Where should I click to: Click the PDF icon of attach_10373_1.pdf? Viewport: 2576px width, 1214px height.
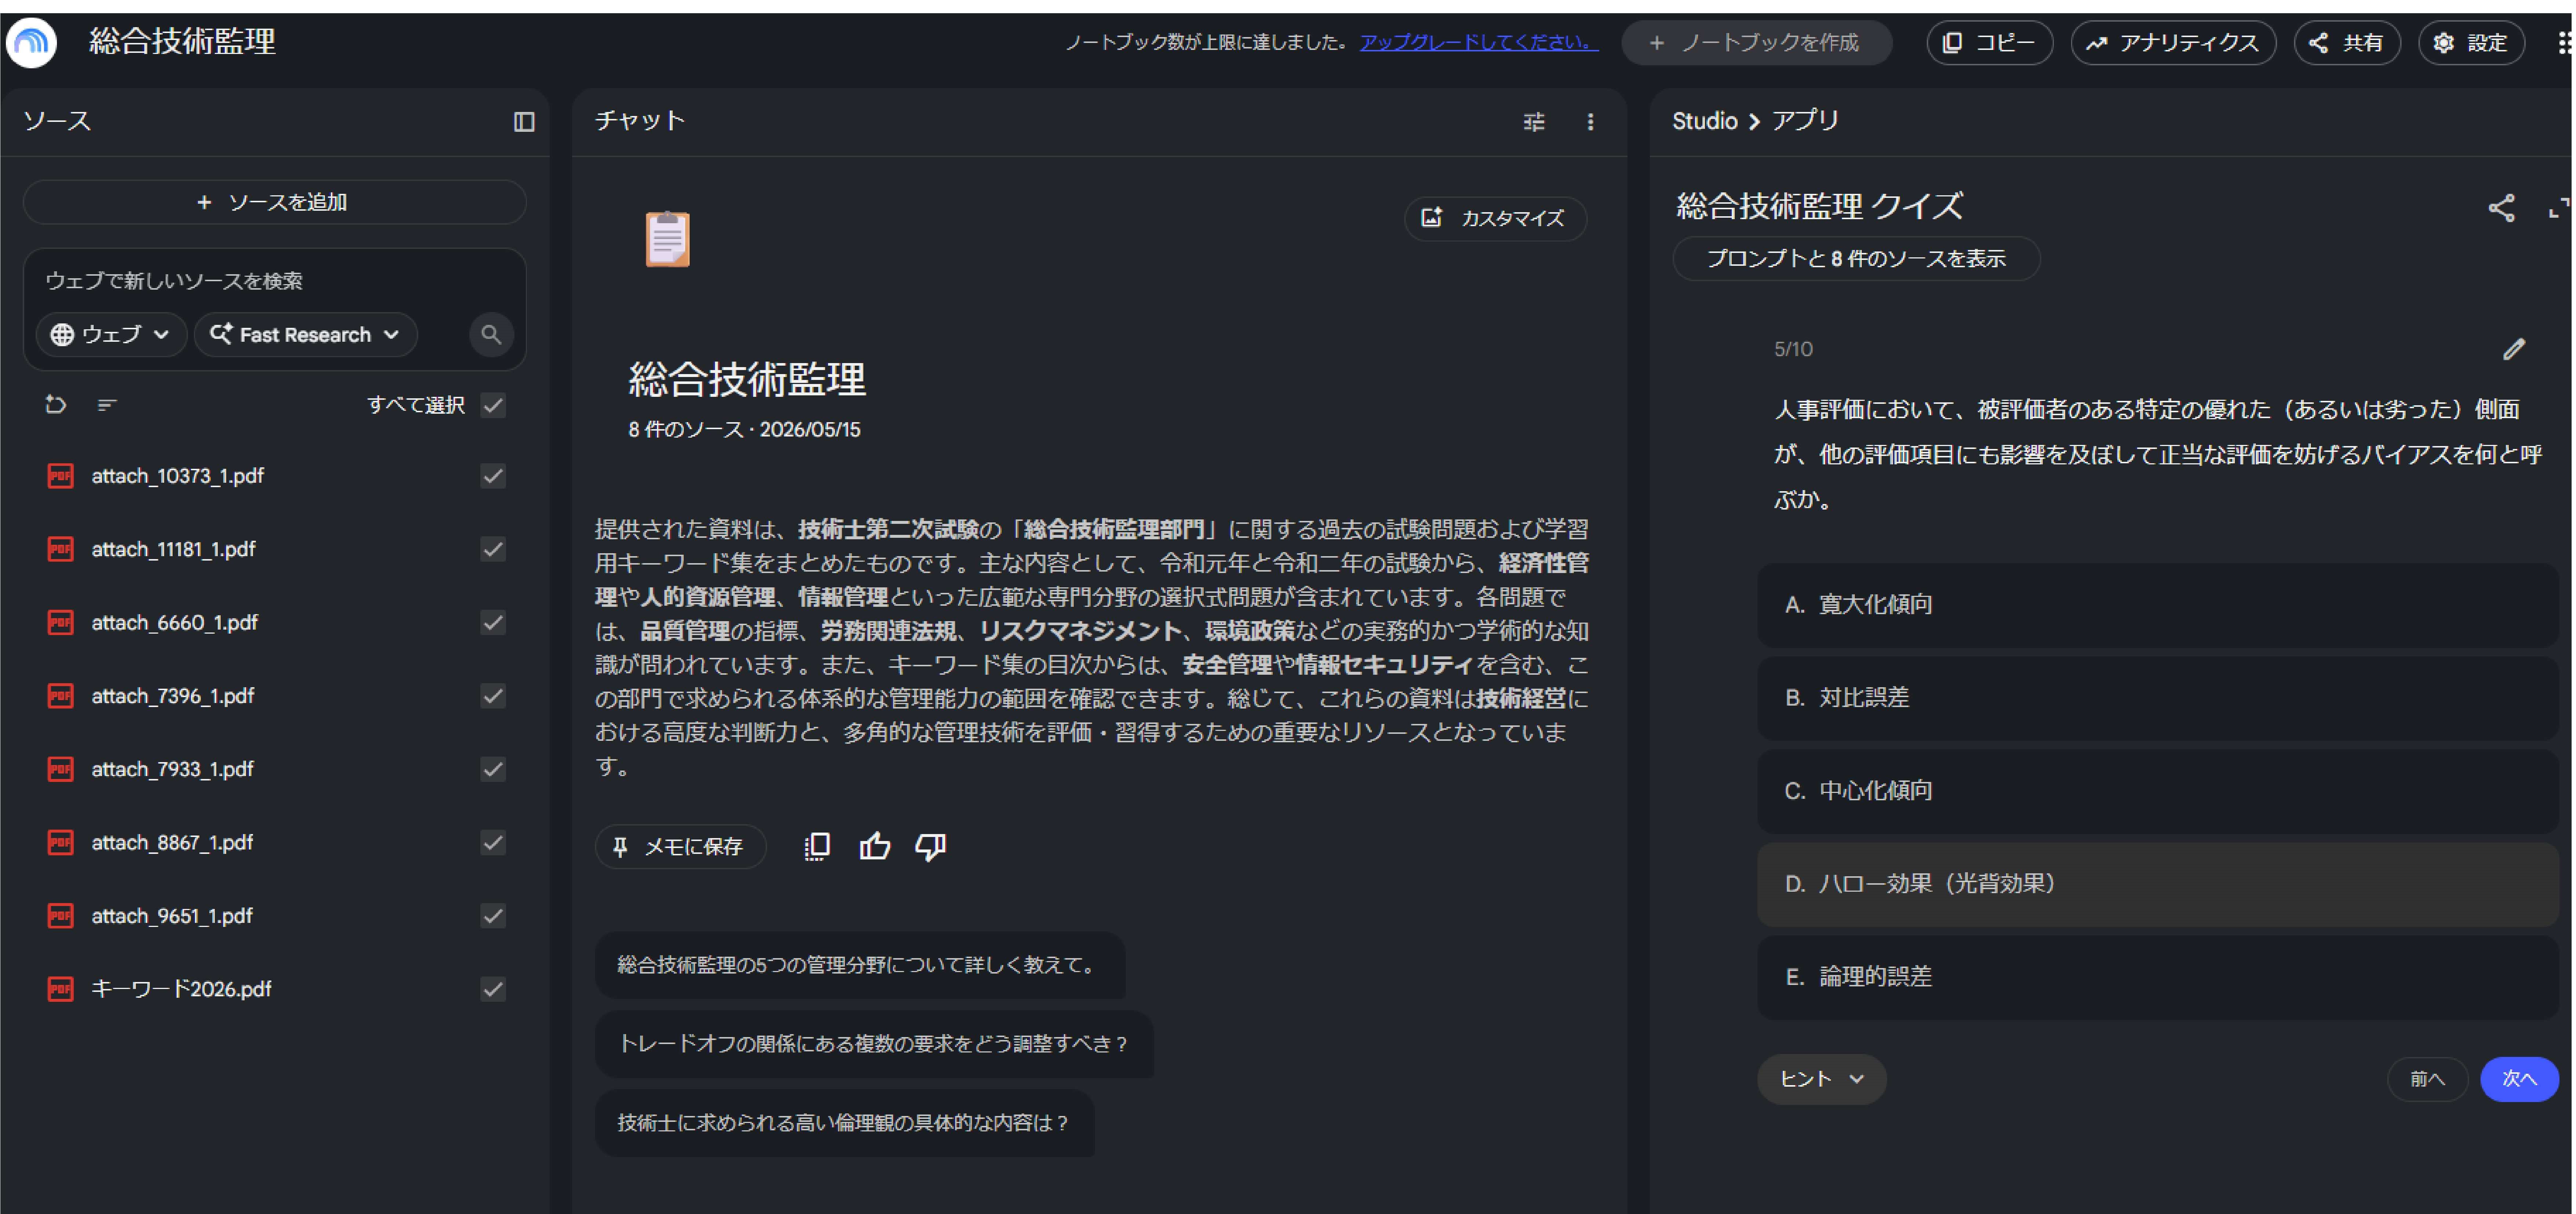point(61,476)
